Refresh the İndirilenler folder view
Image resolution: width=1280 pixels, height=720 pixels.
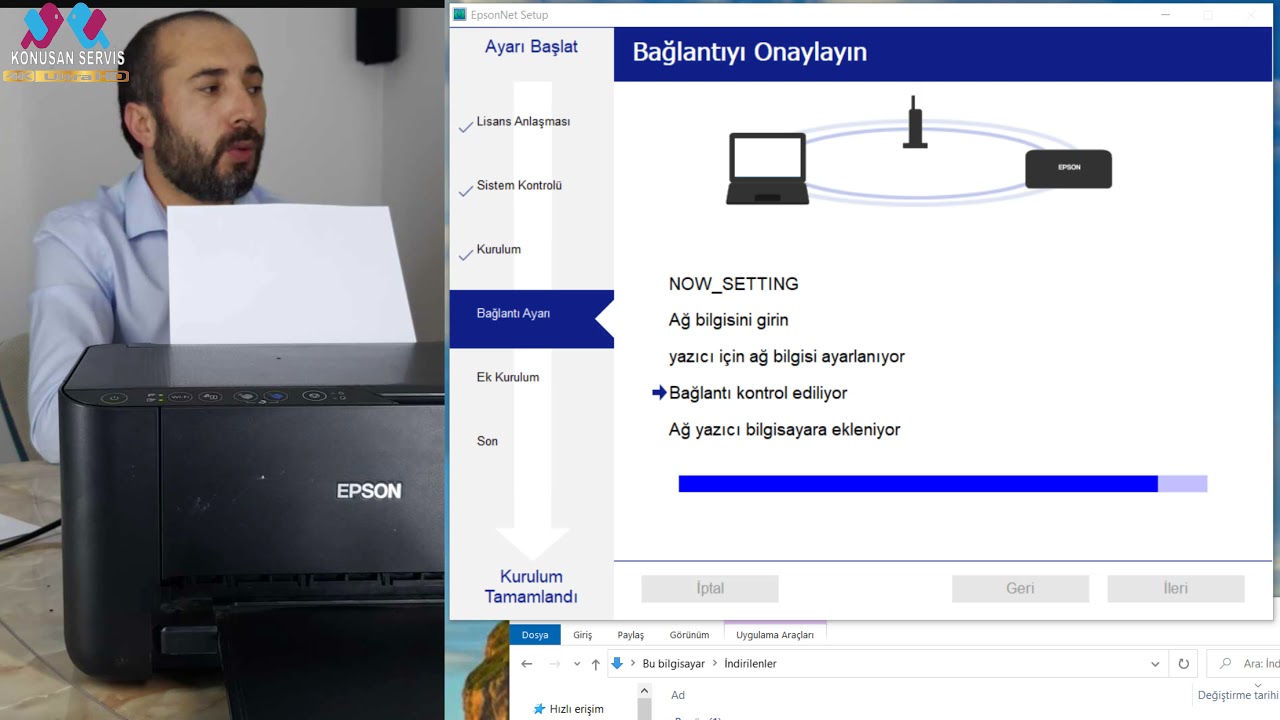click(1184, 664)
